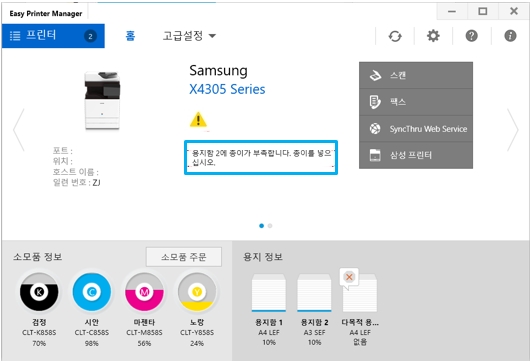Viewport: 531px width, 362px height.
Task: Open the help question mark icon
Action: coord(471,36)
